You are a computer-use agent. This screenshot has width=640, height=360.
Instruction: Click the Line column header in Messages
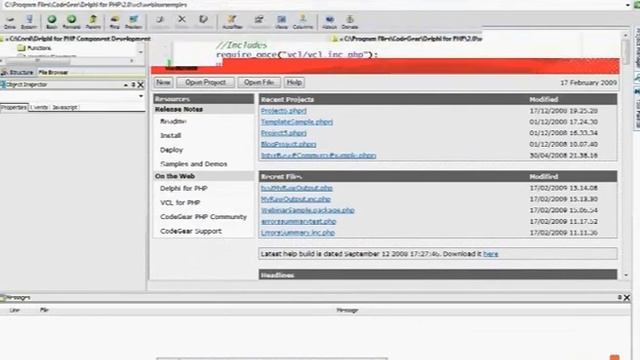pyautogui.click(x=15, y=310)
